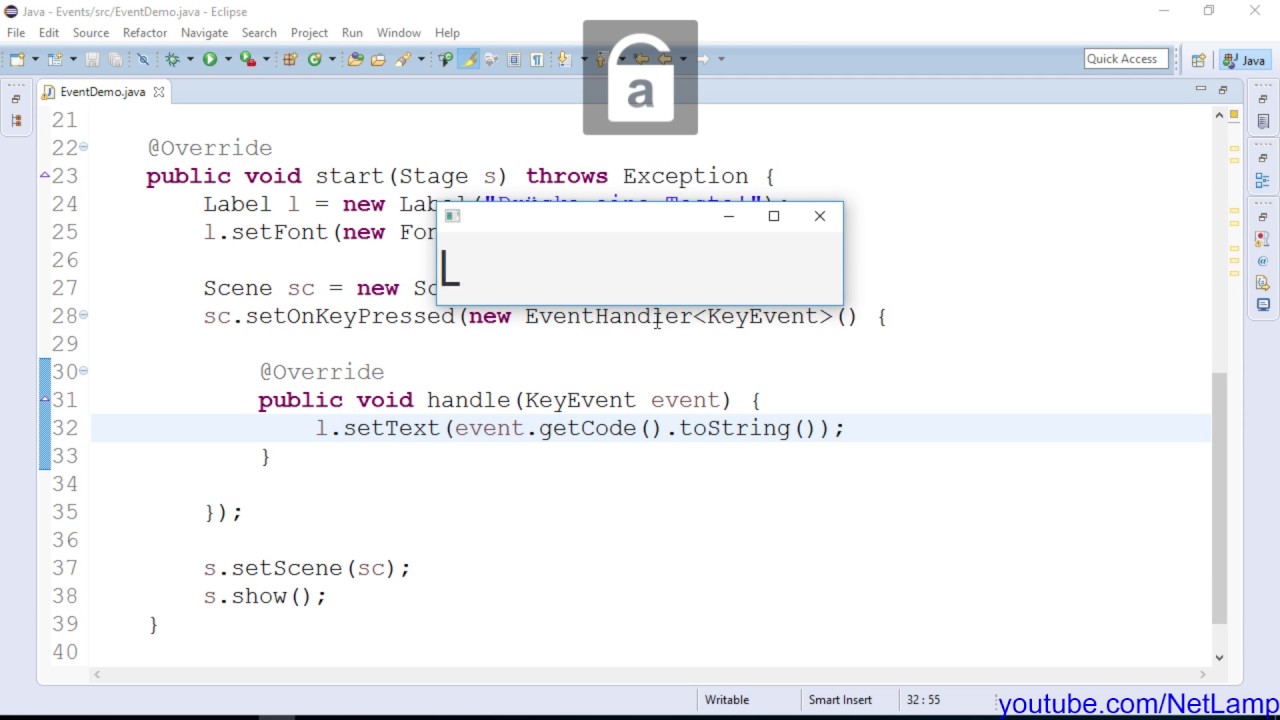Click the Save icon in the toolbar

(x=92, y=60)
